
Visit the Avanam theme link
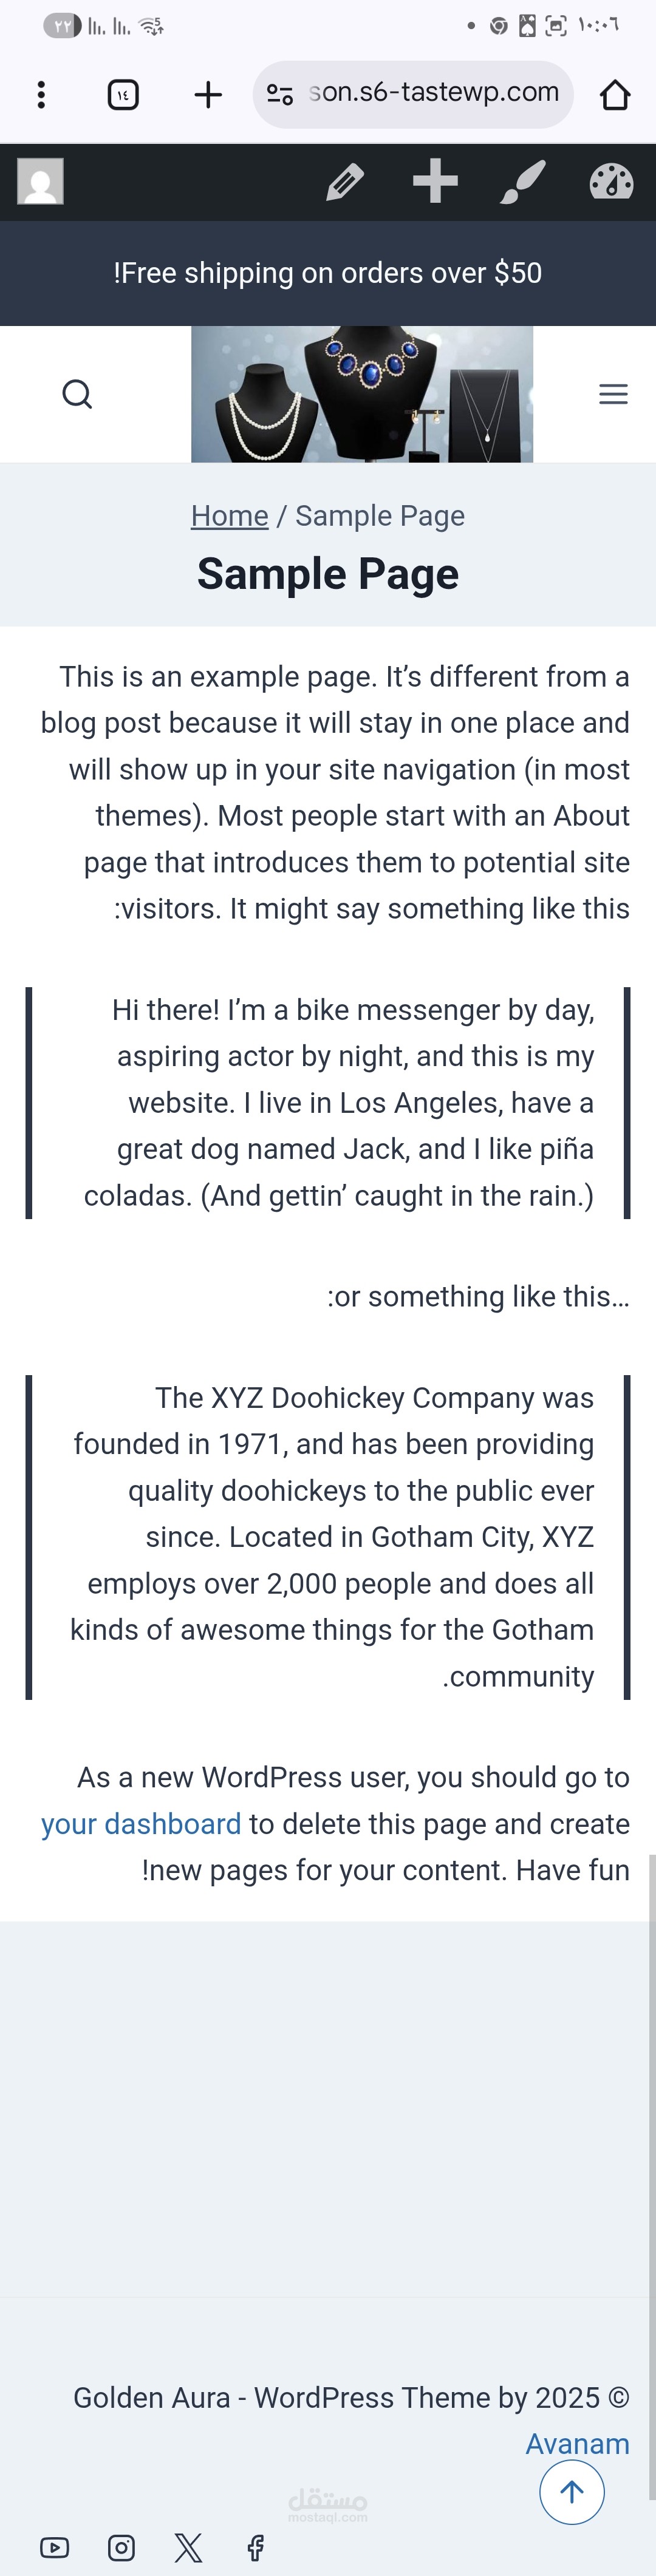577,2443
